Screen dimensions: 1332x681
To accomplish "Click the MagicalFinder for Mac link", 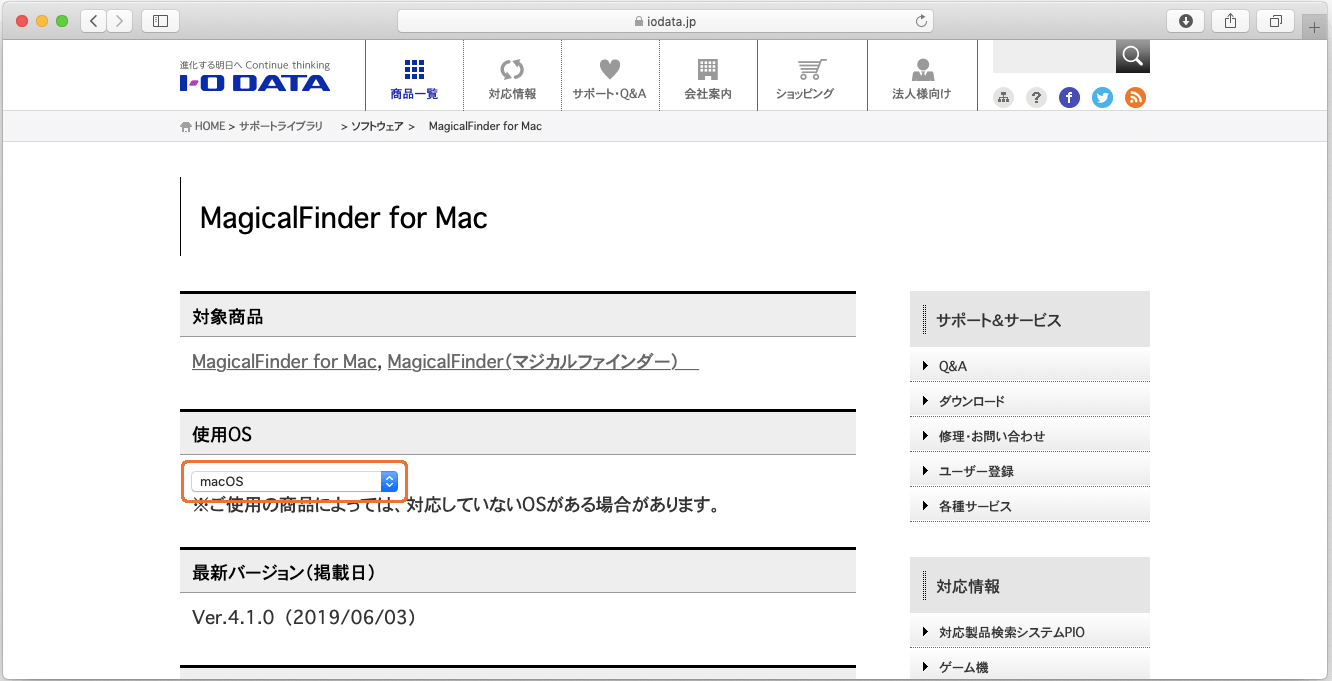I will [284, 361].
